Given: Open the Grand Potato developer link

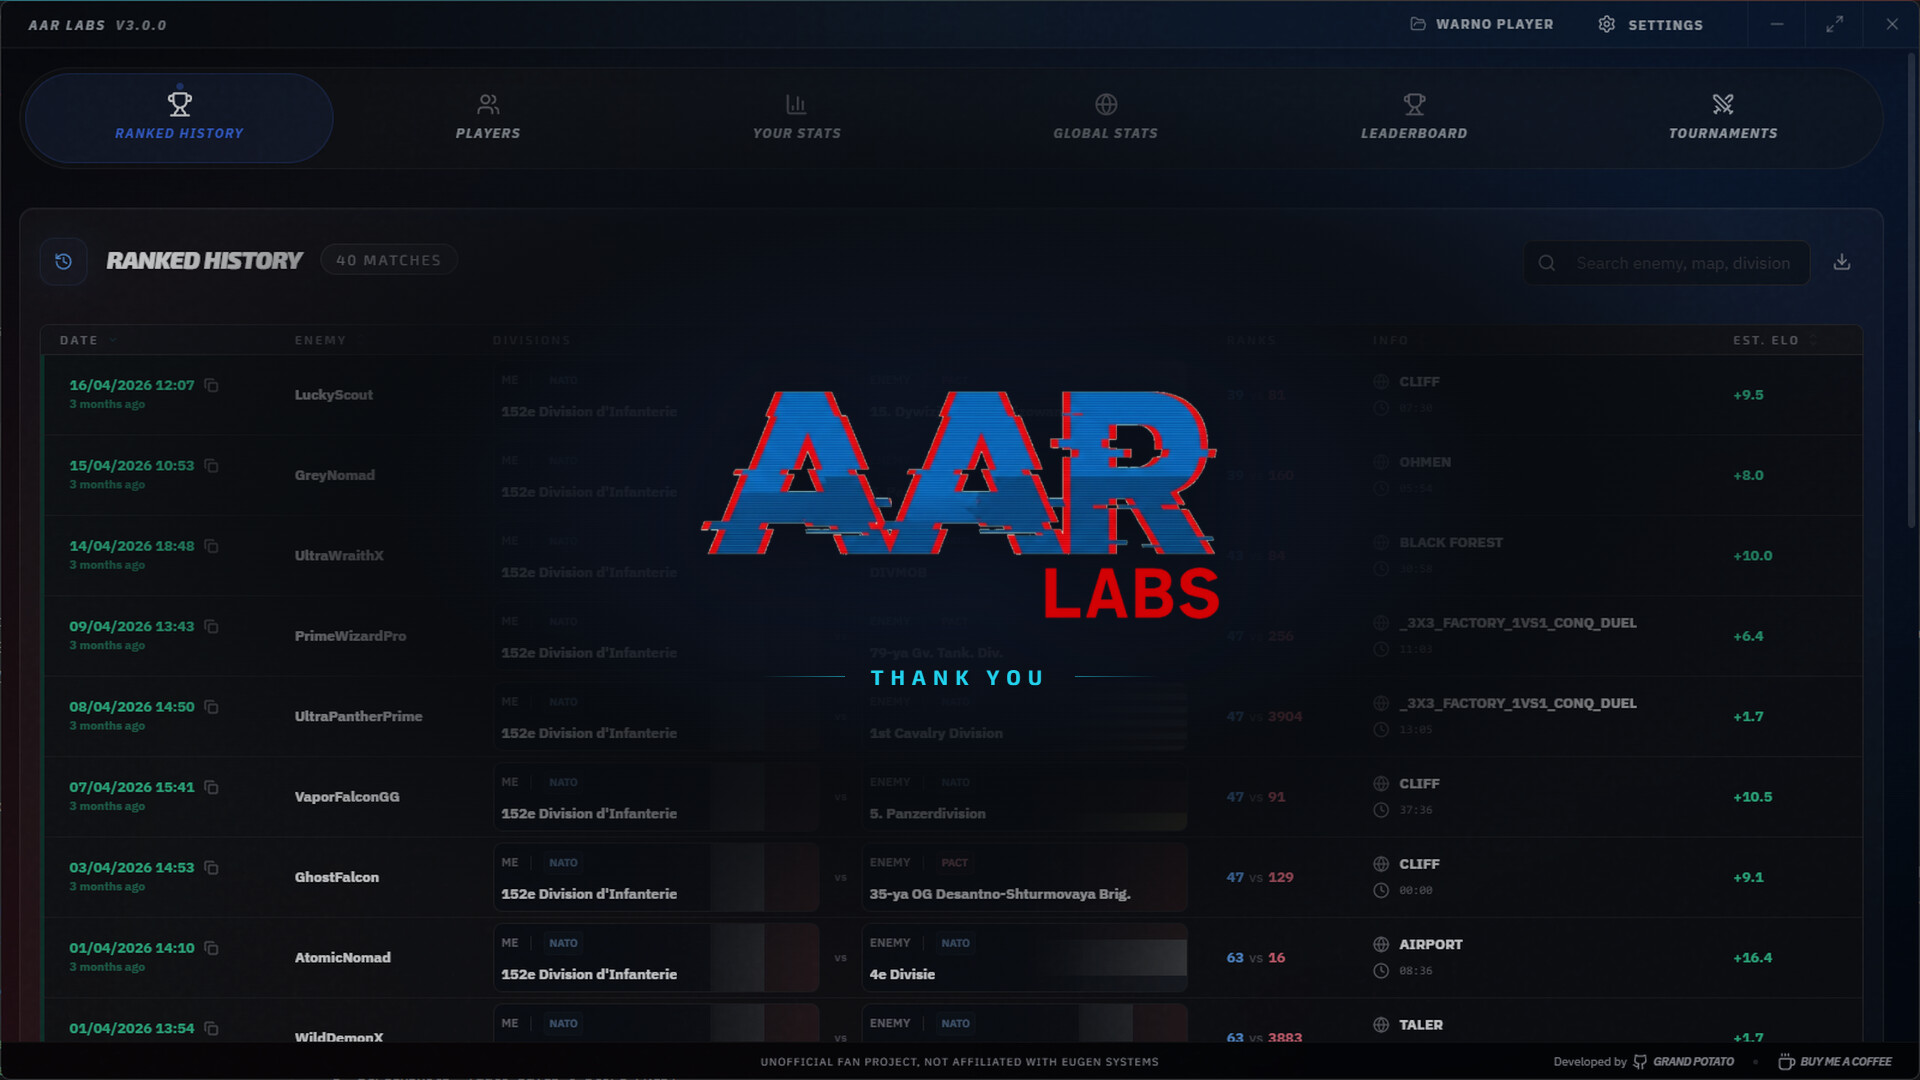Looking at the screenshot, I should click(1684, 1062).
